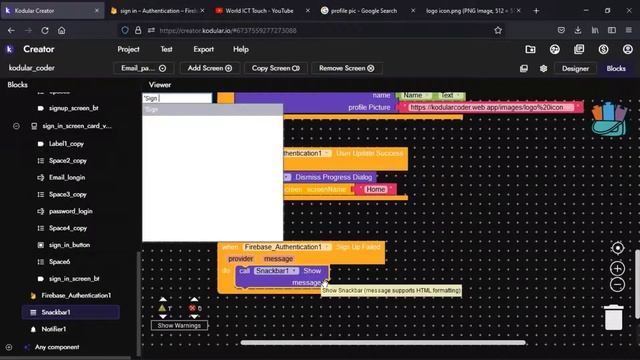Image resolution: width=640 pixels, height=360 pixels.
Task: Switch to the sign in Authentication Firebase tab
Action: (158, 11)
